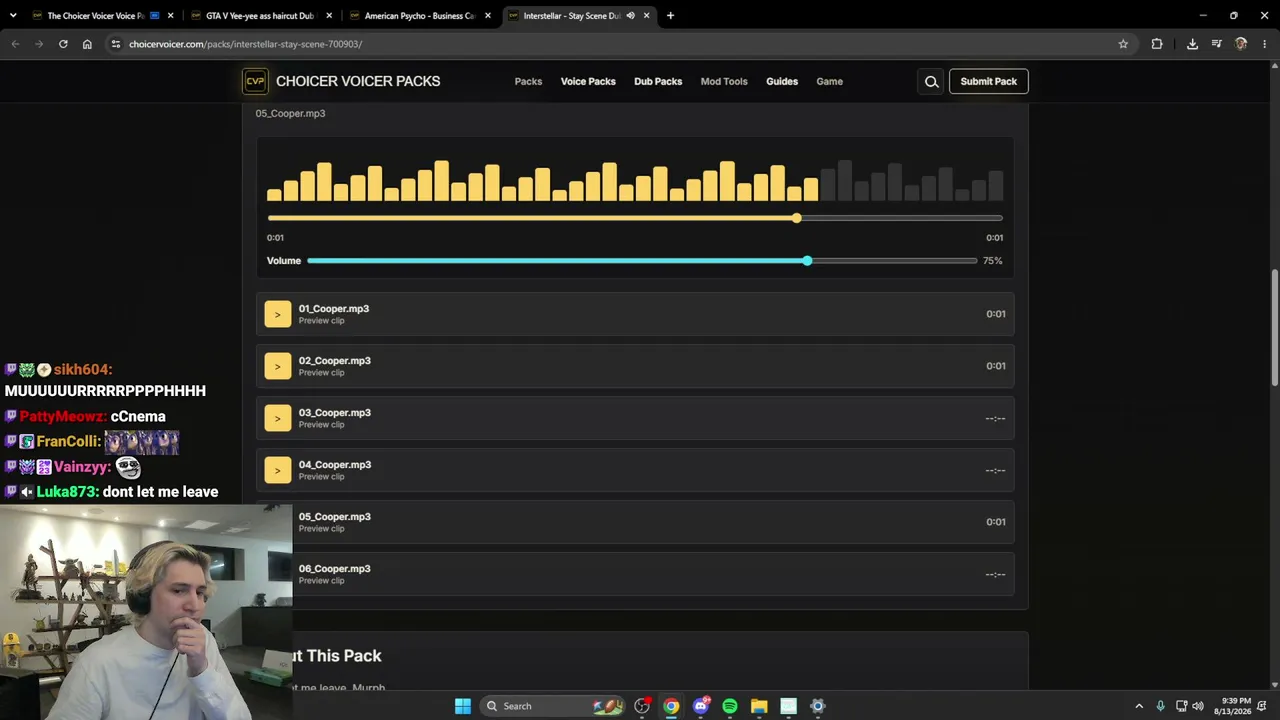Screen dimensions: 1280x720
Task: Show hidden system tray icons
Action: click(x=1138, y=706)
